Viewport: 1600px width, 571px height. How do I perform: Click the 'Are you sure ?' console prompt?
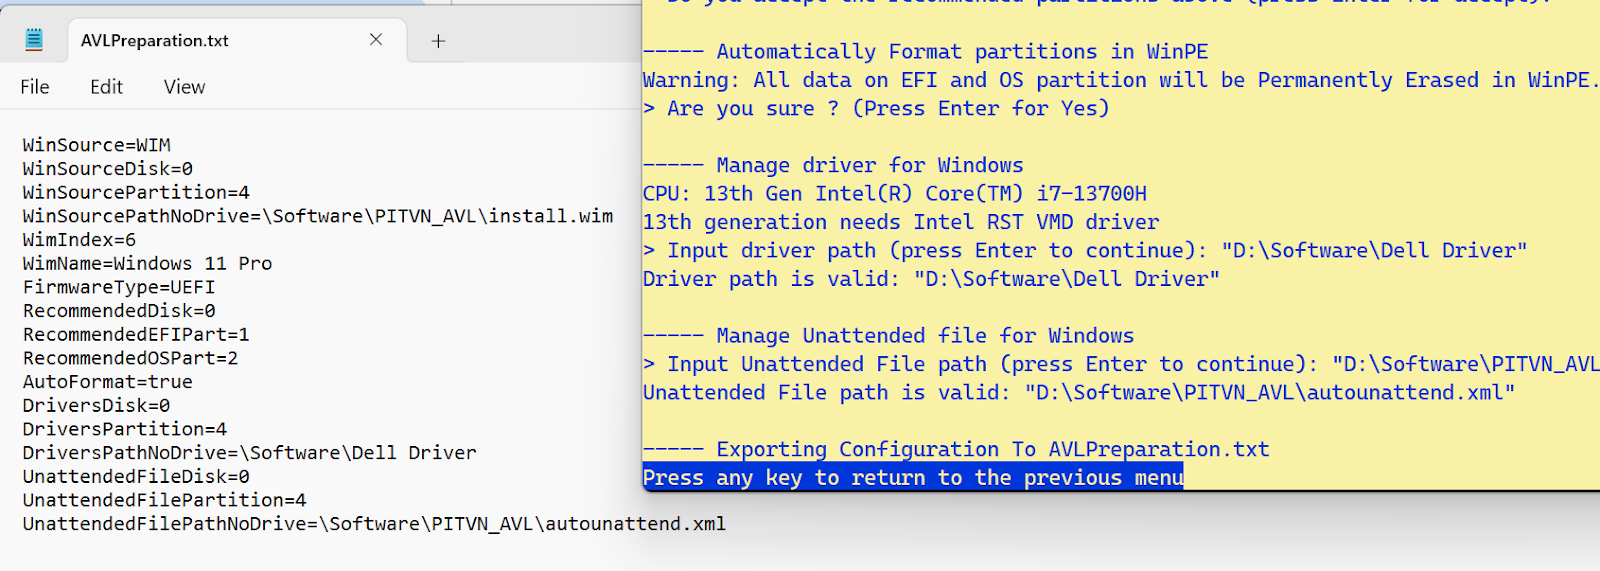click(877, 109)
